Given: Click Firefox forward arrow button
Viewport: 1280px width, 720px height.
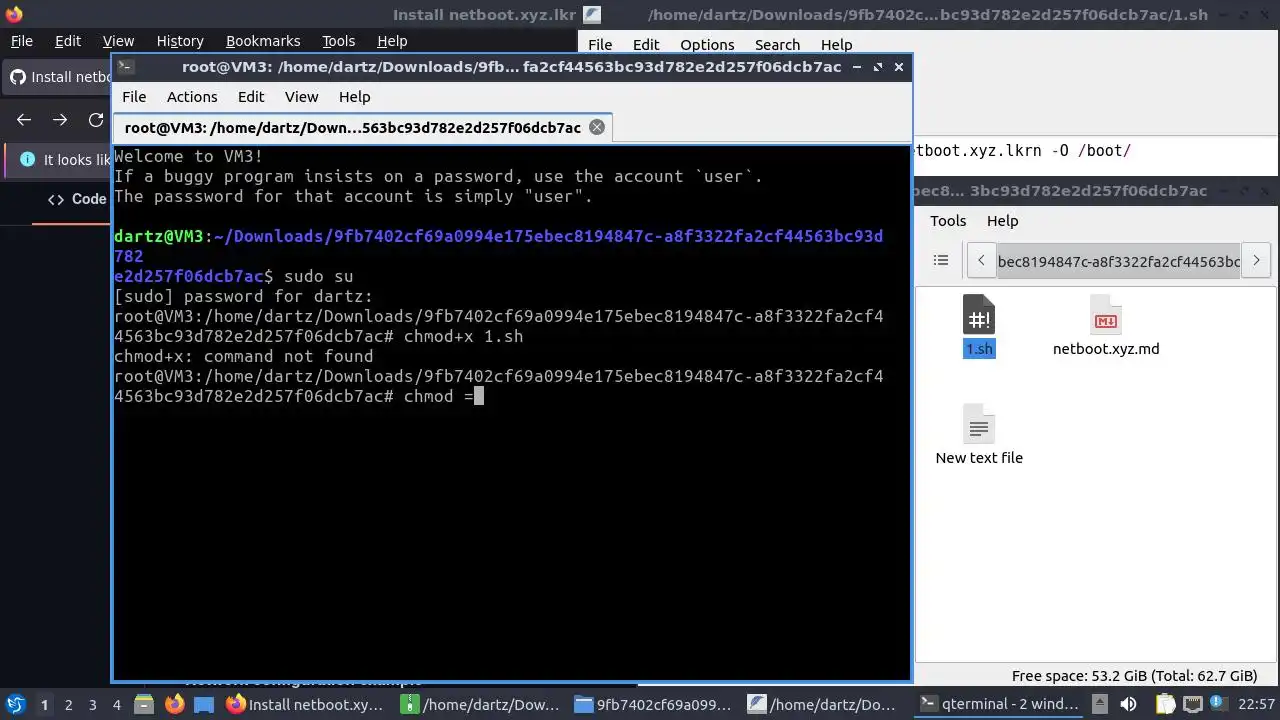Looking at the screenshot, I should click(x=60, y=120).
